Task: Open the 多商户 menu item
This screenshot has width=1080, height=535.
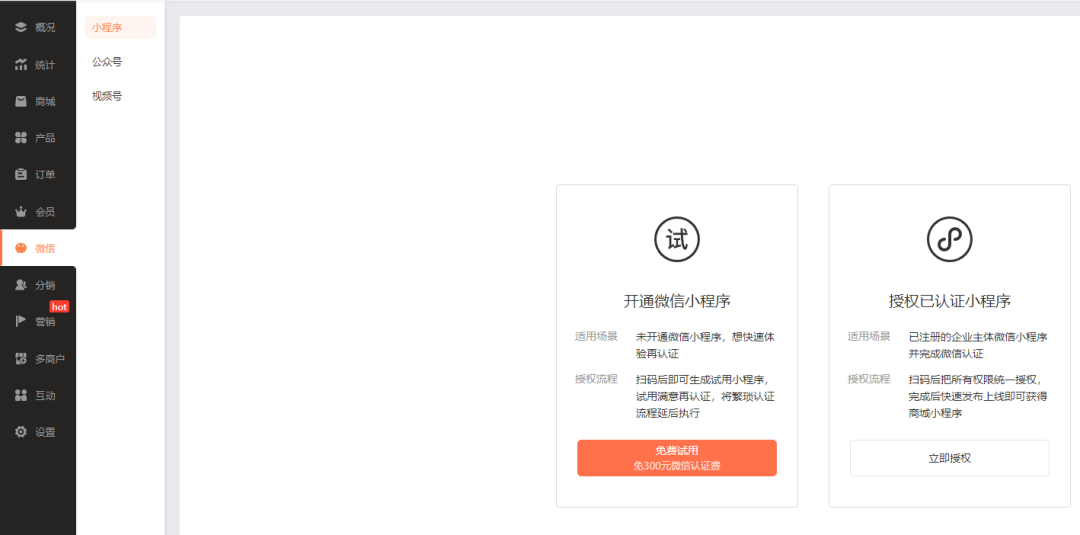Action: coord(38,359)
